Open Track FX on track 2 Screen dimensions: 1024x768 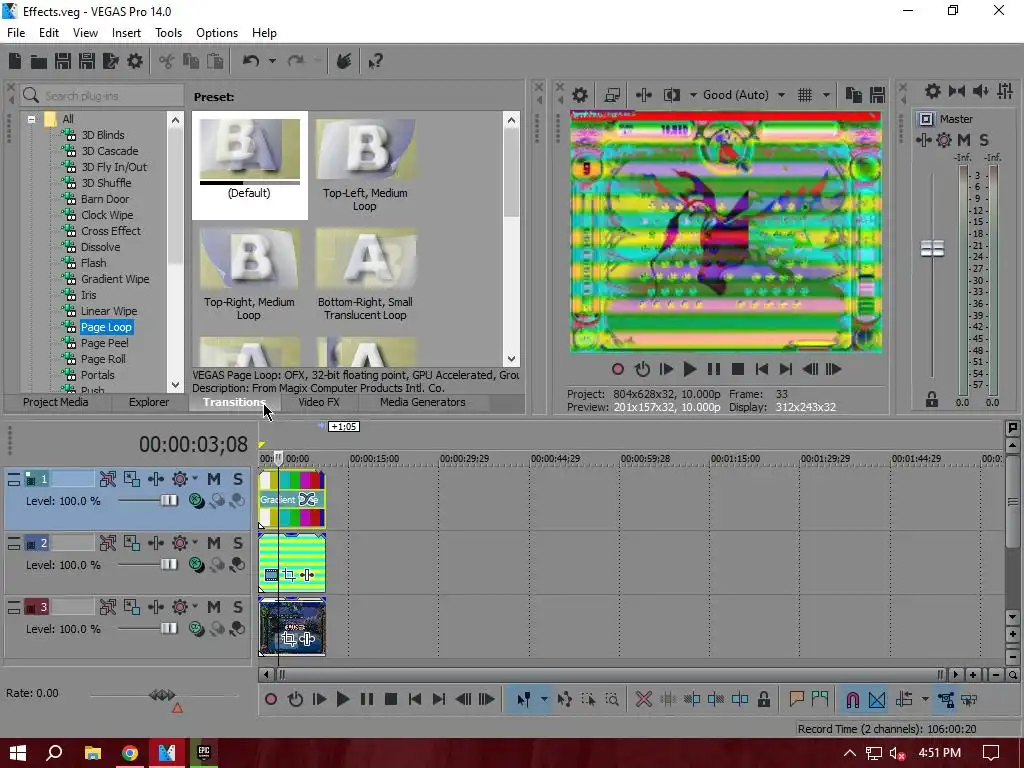pos(155,543)
